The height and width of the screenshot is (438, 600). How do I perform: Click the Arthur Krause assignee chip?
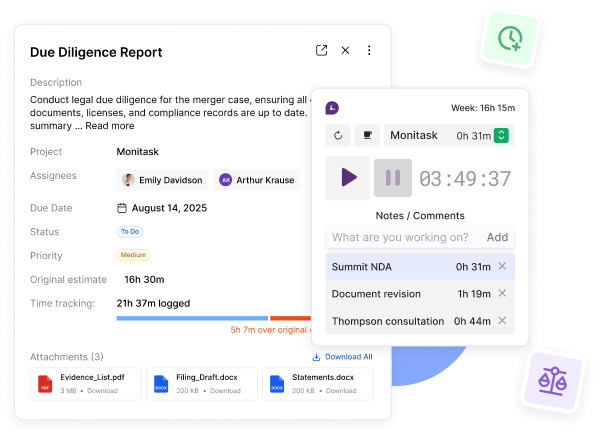[x=257, y=180]
